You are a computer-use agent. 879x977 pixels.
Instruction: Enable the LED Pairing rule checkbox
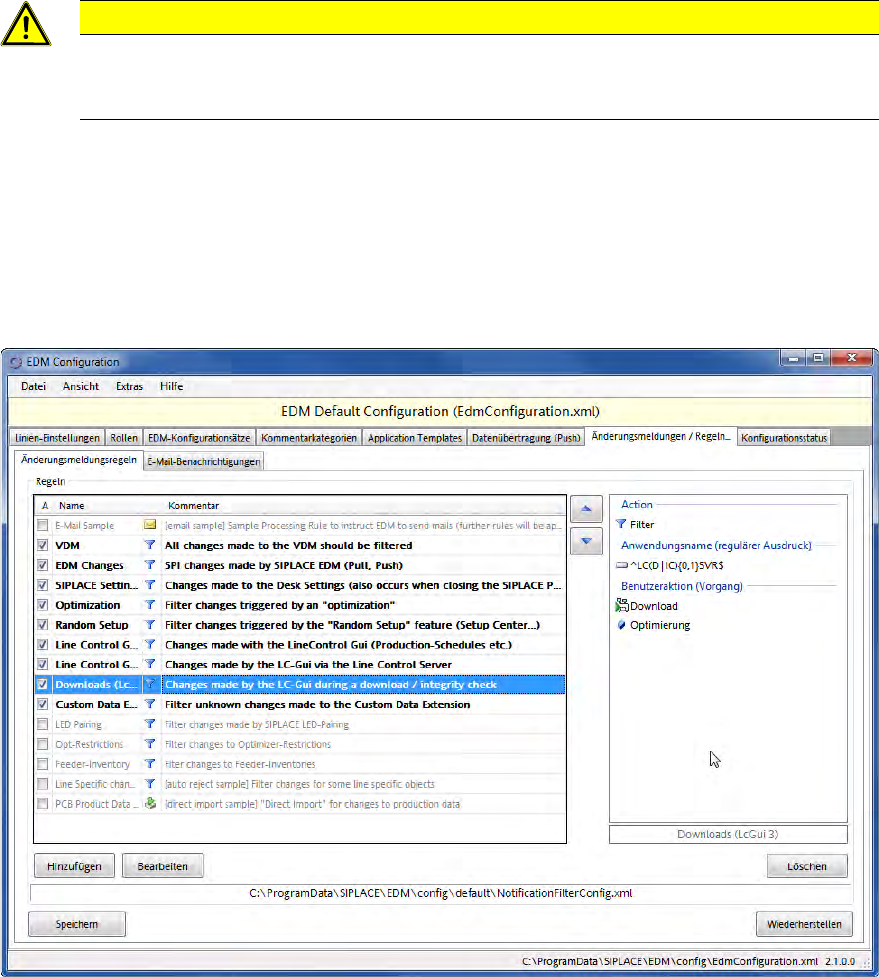click(x=42, y=724)
